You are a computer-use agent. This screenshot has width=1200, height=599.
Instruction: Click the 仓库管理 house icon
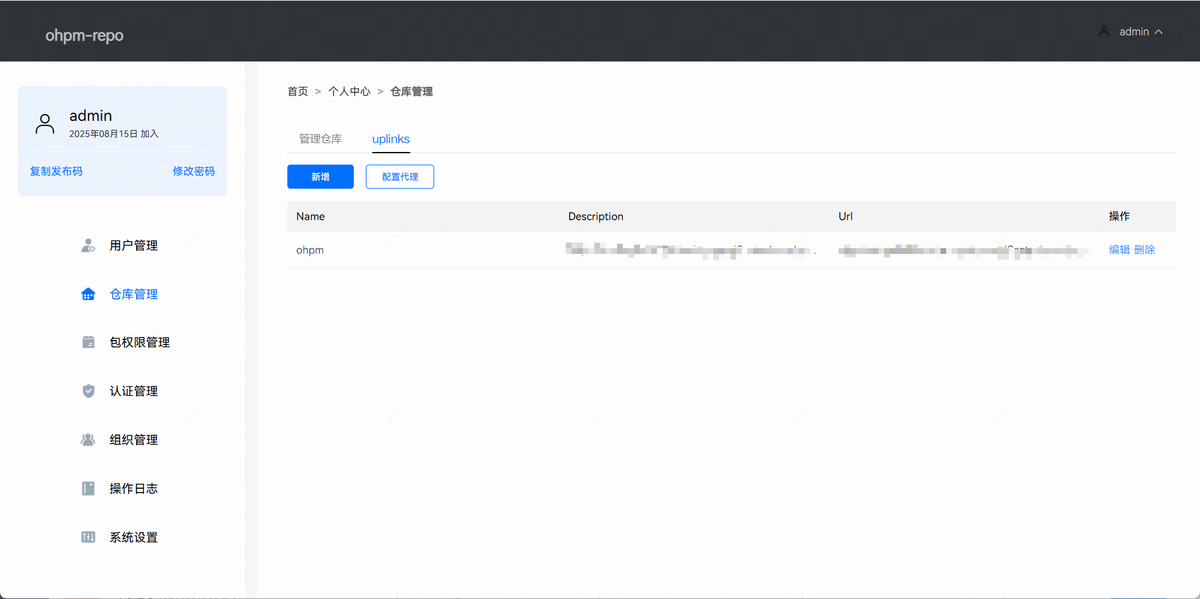click(88, 295)
